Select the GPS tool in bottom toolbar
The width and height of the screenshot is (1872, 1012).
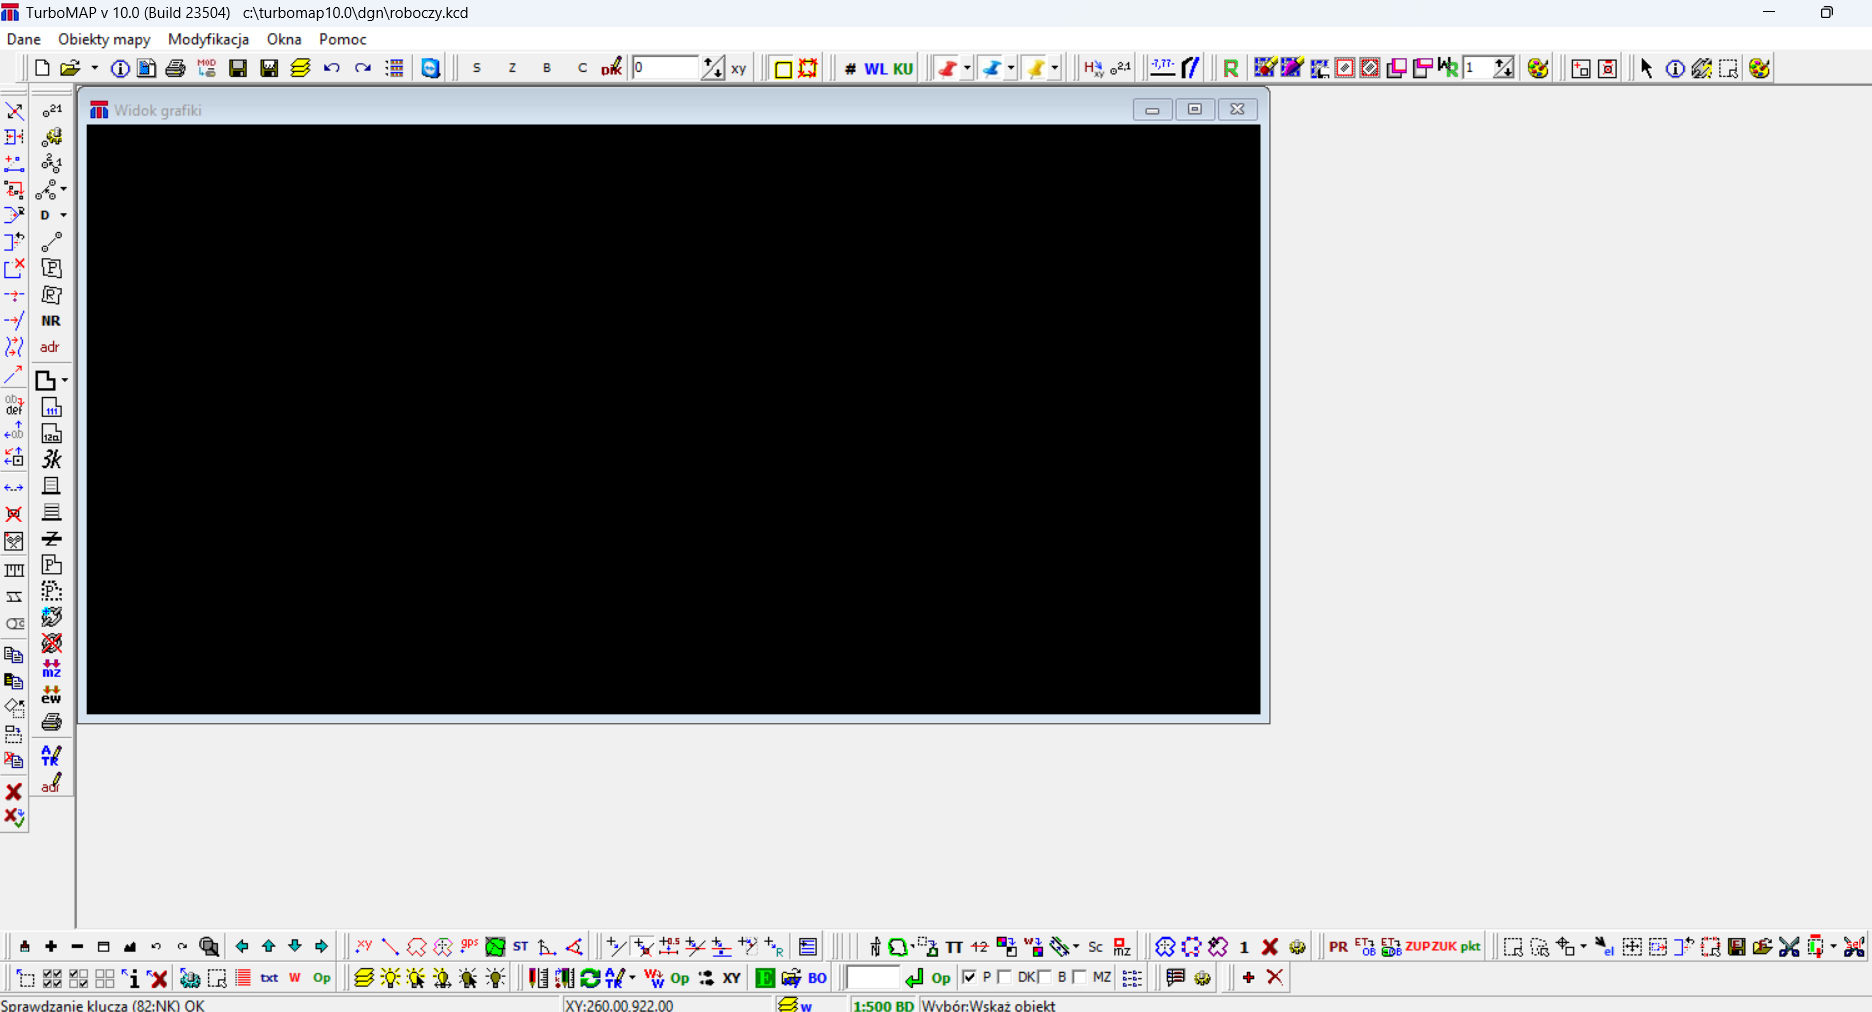[468, 944]
